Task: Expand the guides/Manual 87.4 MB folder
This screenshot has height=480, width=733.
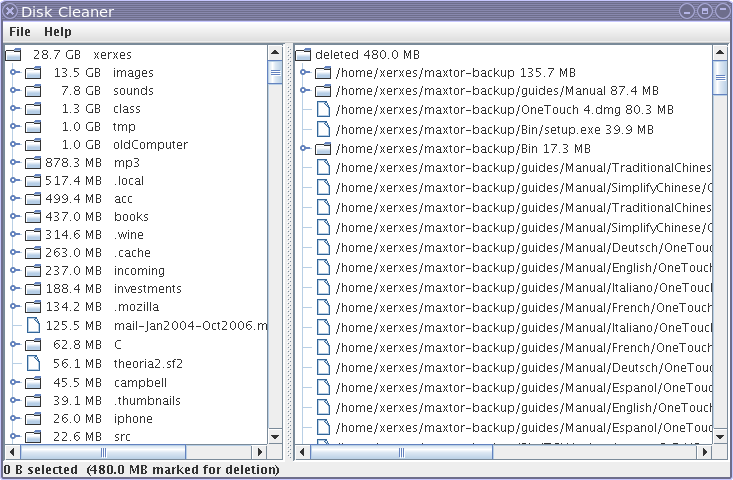Action: (x=305, y=91)
